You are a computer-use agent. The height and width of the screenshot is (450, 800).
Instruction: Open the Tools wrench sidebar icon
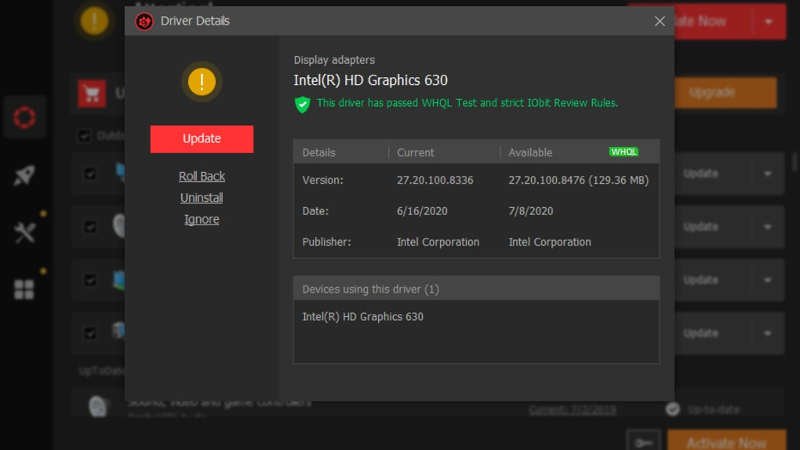[24, 233]
